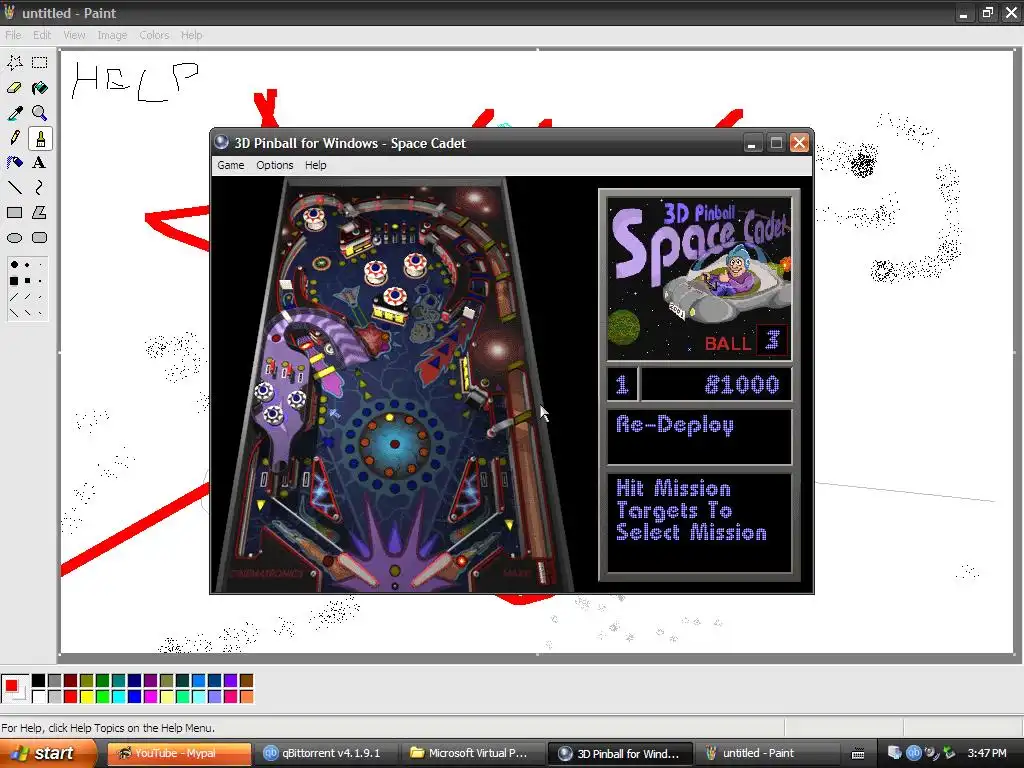The height and width of the screenshot is (768, 1024).
Task: Select the Curve tool in Paint
Action: [x=40, y=188]
